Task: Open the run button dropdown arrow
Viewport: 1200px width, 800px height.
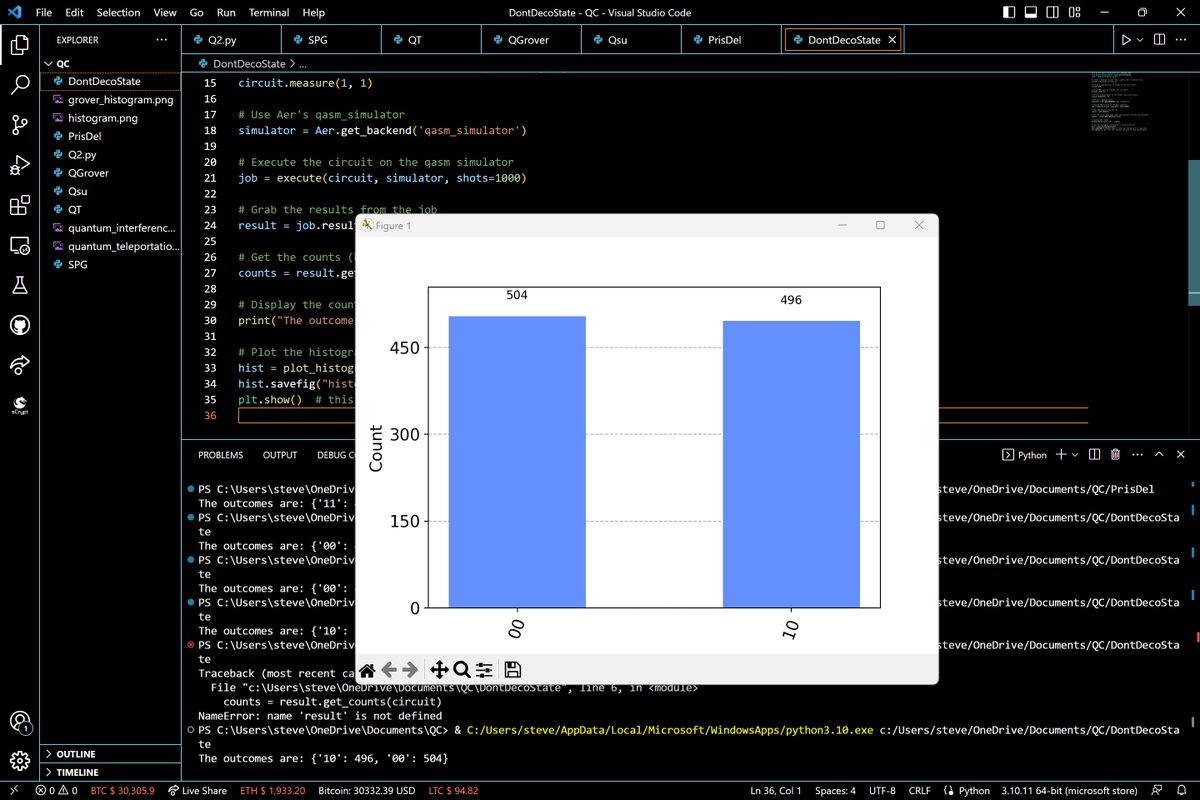Action: (x=1141, y=40)
